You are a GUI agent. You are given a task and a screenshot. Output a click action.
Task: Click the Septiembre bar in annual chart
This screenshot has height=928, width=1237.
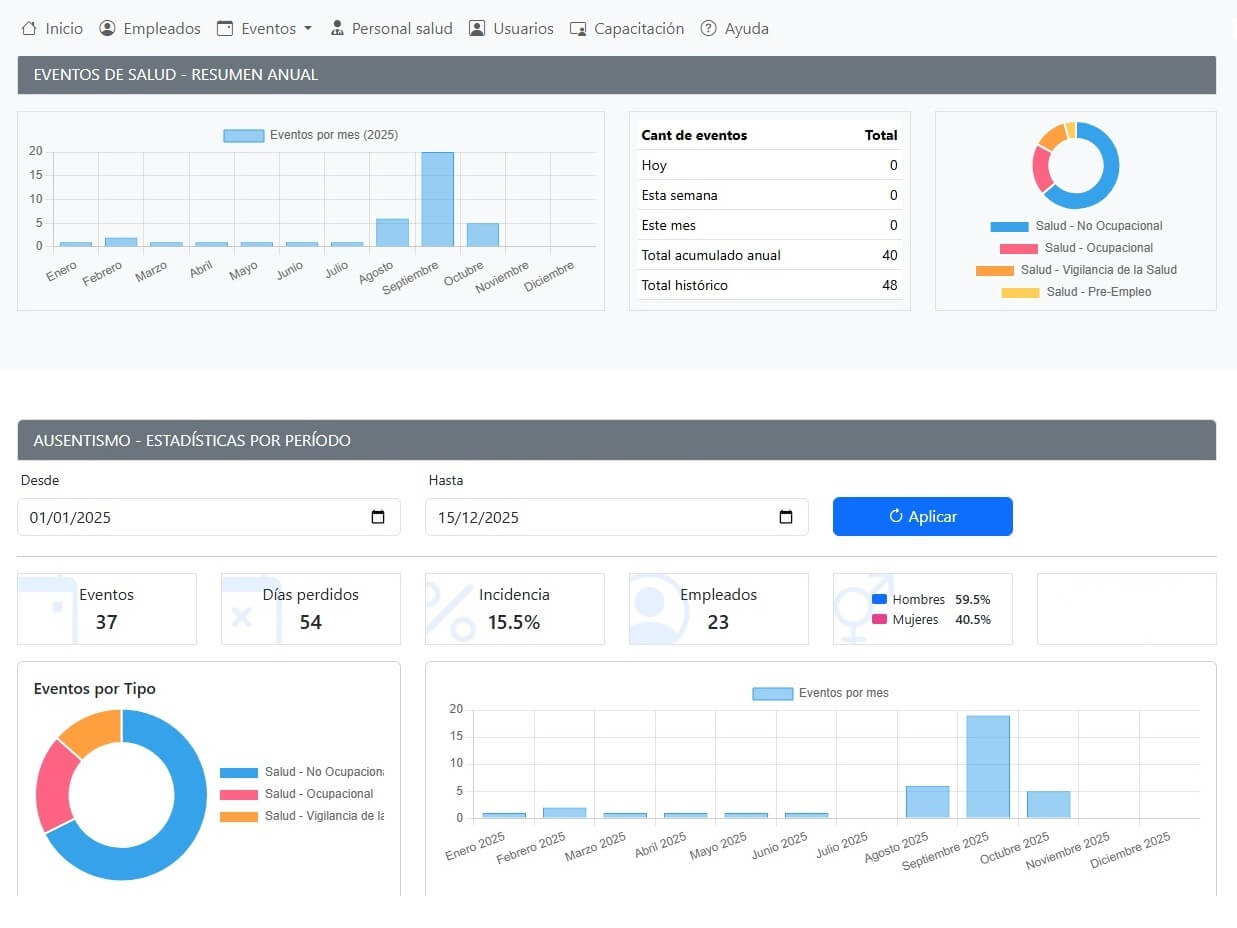(437, 199)
